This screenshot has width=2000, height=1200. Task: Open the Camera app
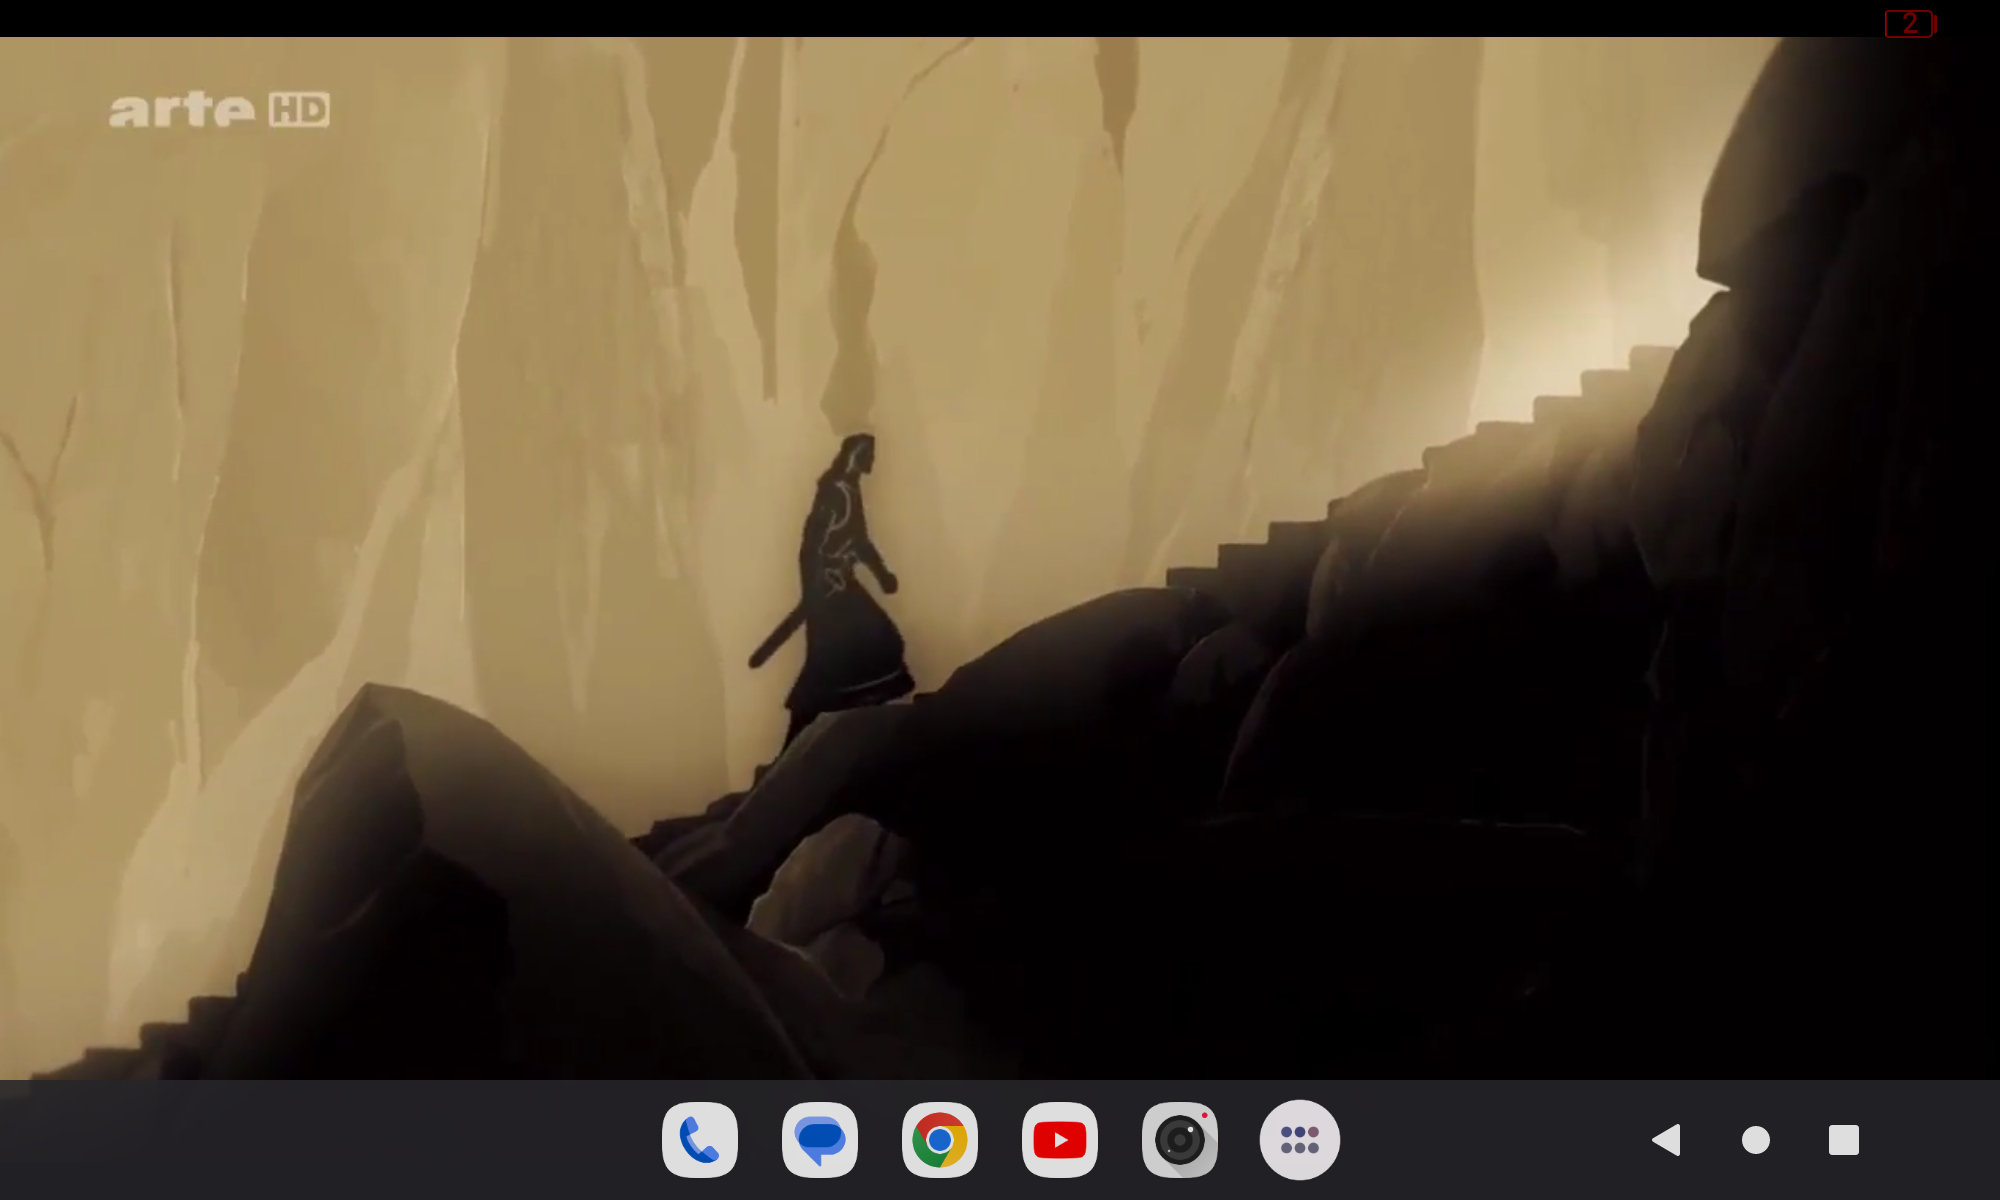[1180, 1140]
